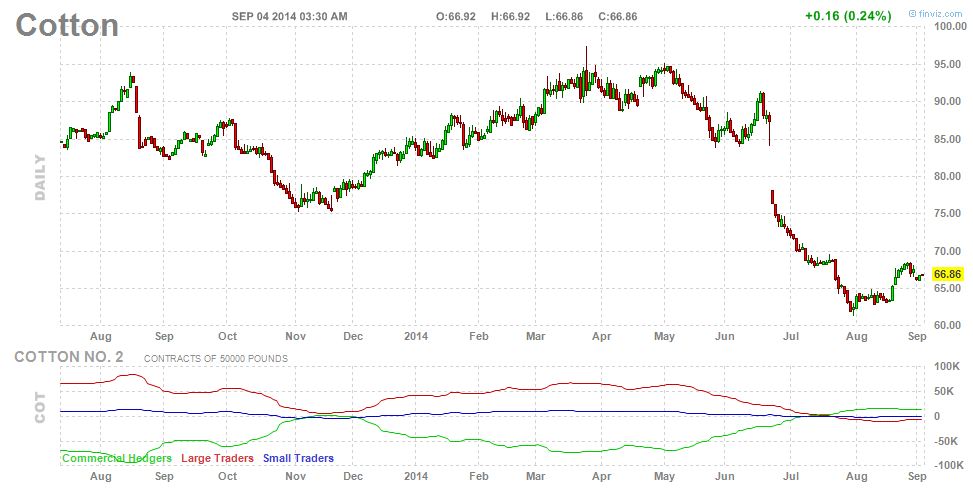Click the SEP 04 2014 03:30 AM timestamp

(x=290, y=16)
